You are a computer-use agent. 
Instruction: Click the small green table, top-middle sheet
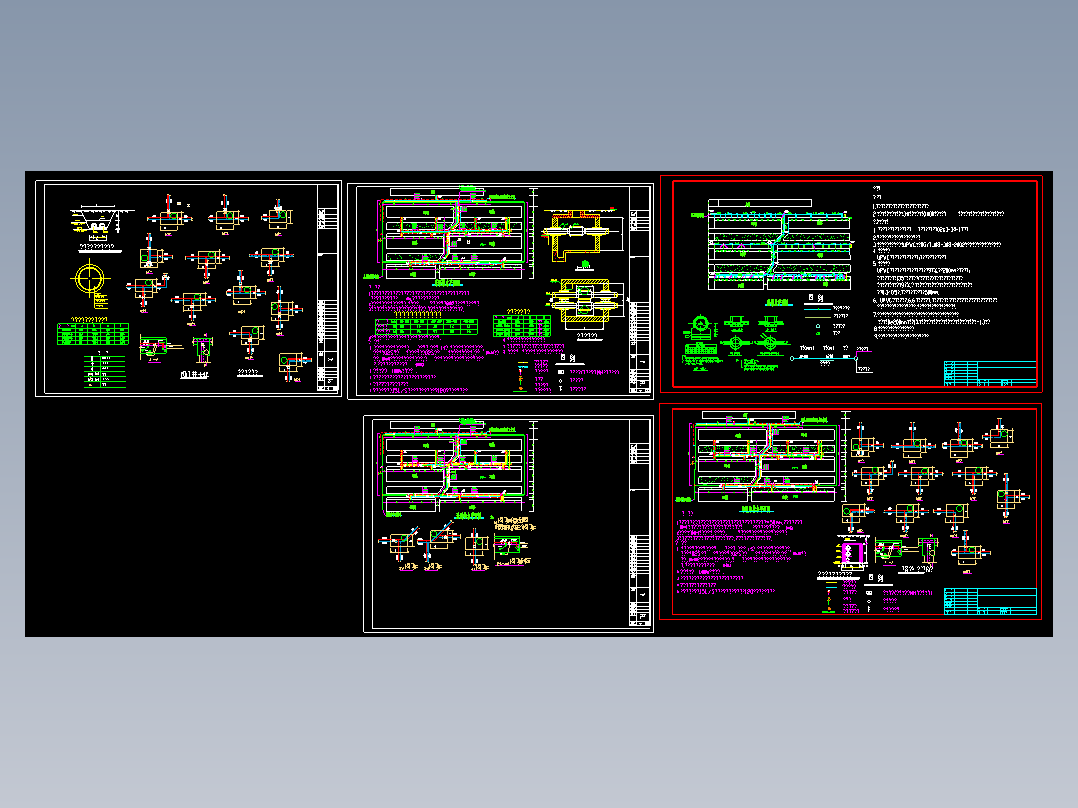point(522,324)
